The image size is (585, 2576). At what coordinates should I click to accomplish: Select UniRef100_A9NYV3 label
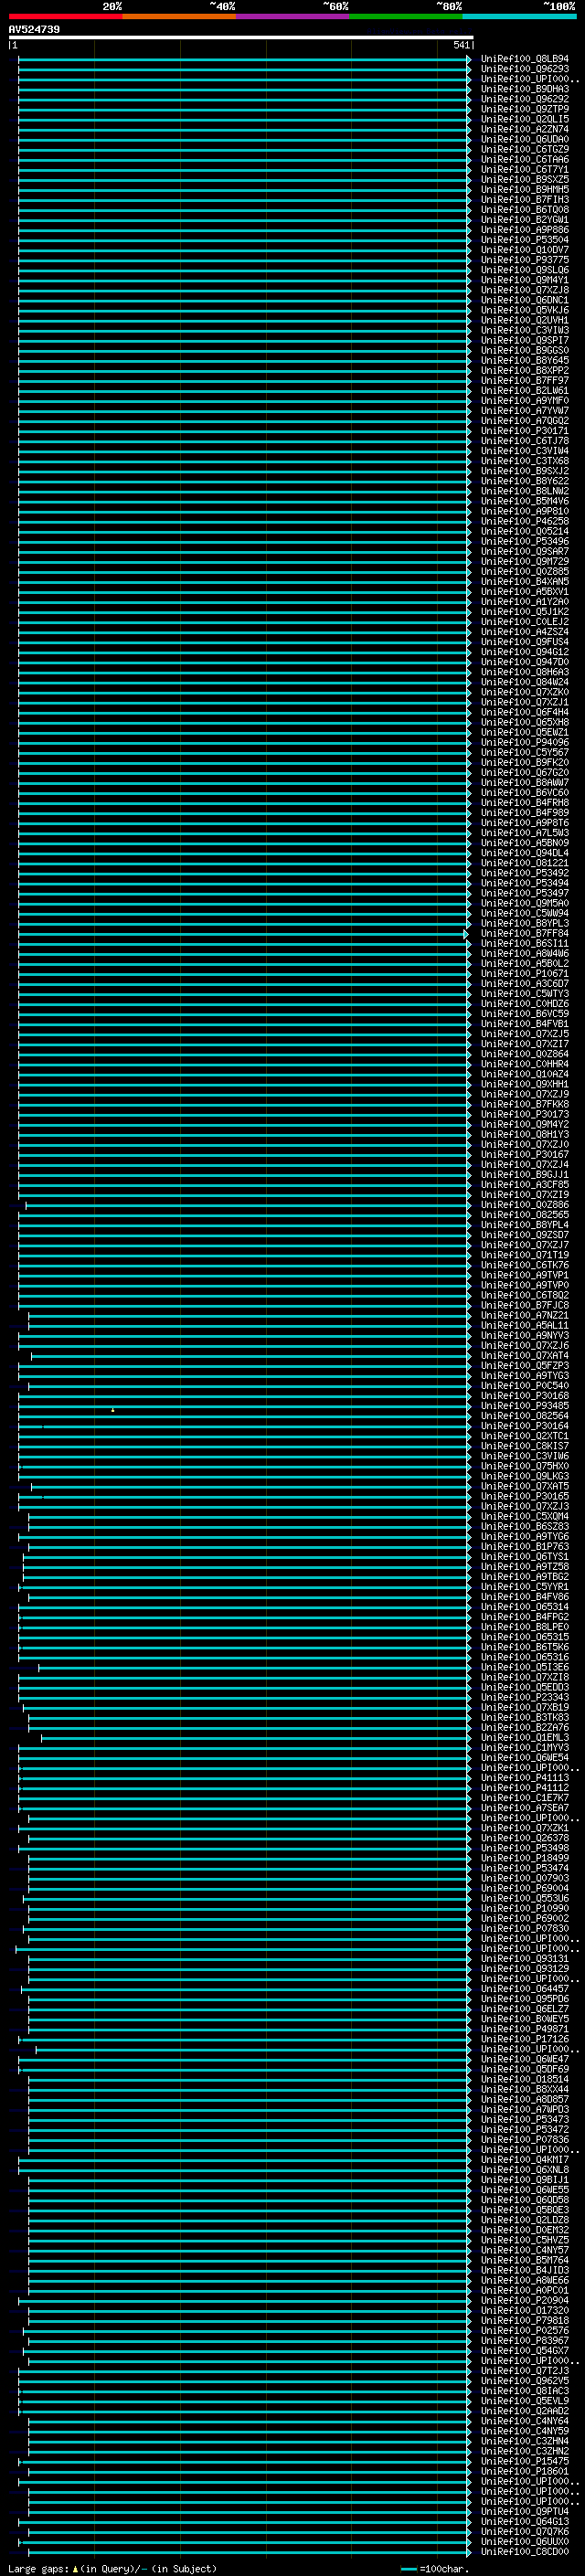tap(525, 1335)
